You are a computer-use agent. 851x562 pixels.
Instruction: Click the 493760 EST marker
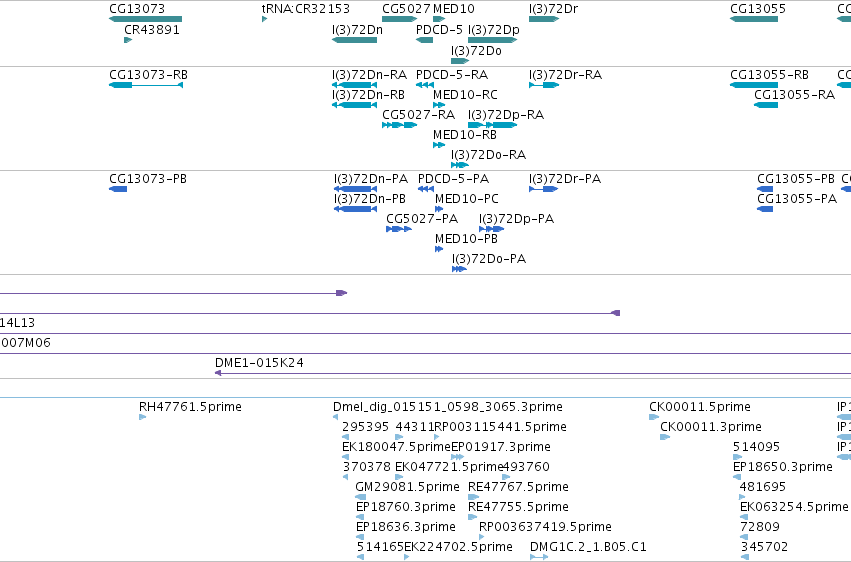click(506, 477)
